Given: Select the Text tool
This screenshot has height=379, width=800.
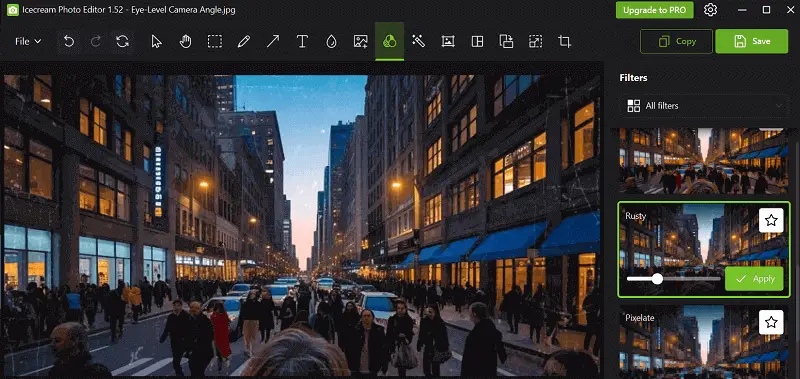Looking at the screenshot, I should click(x=302, y=41).
